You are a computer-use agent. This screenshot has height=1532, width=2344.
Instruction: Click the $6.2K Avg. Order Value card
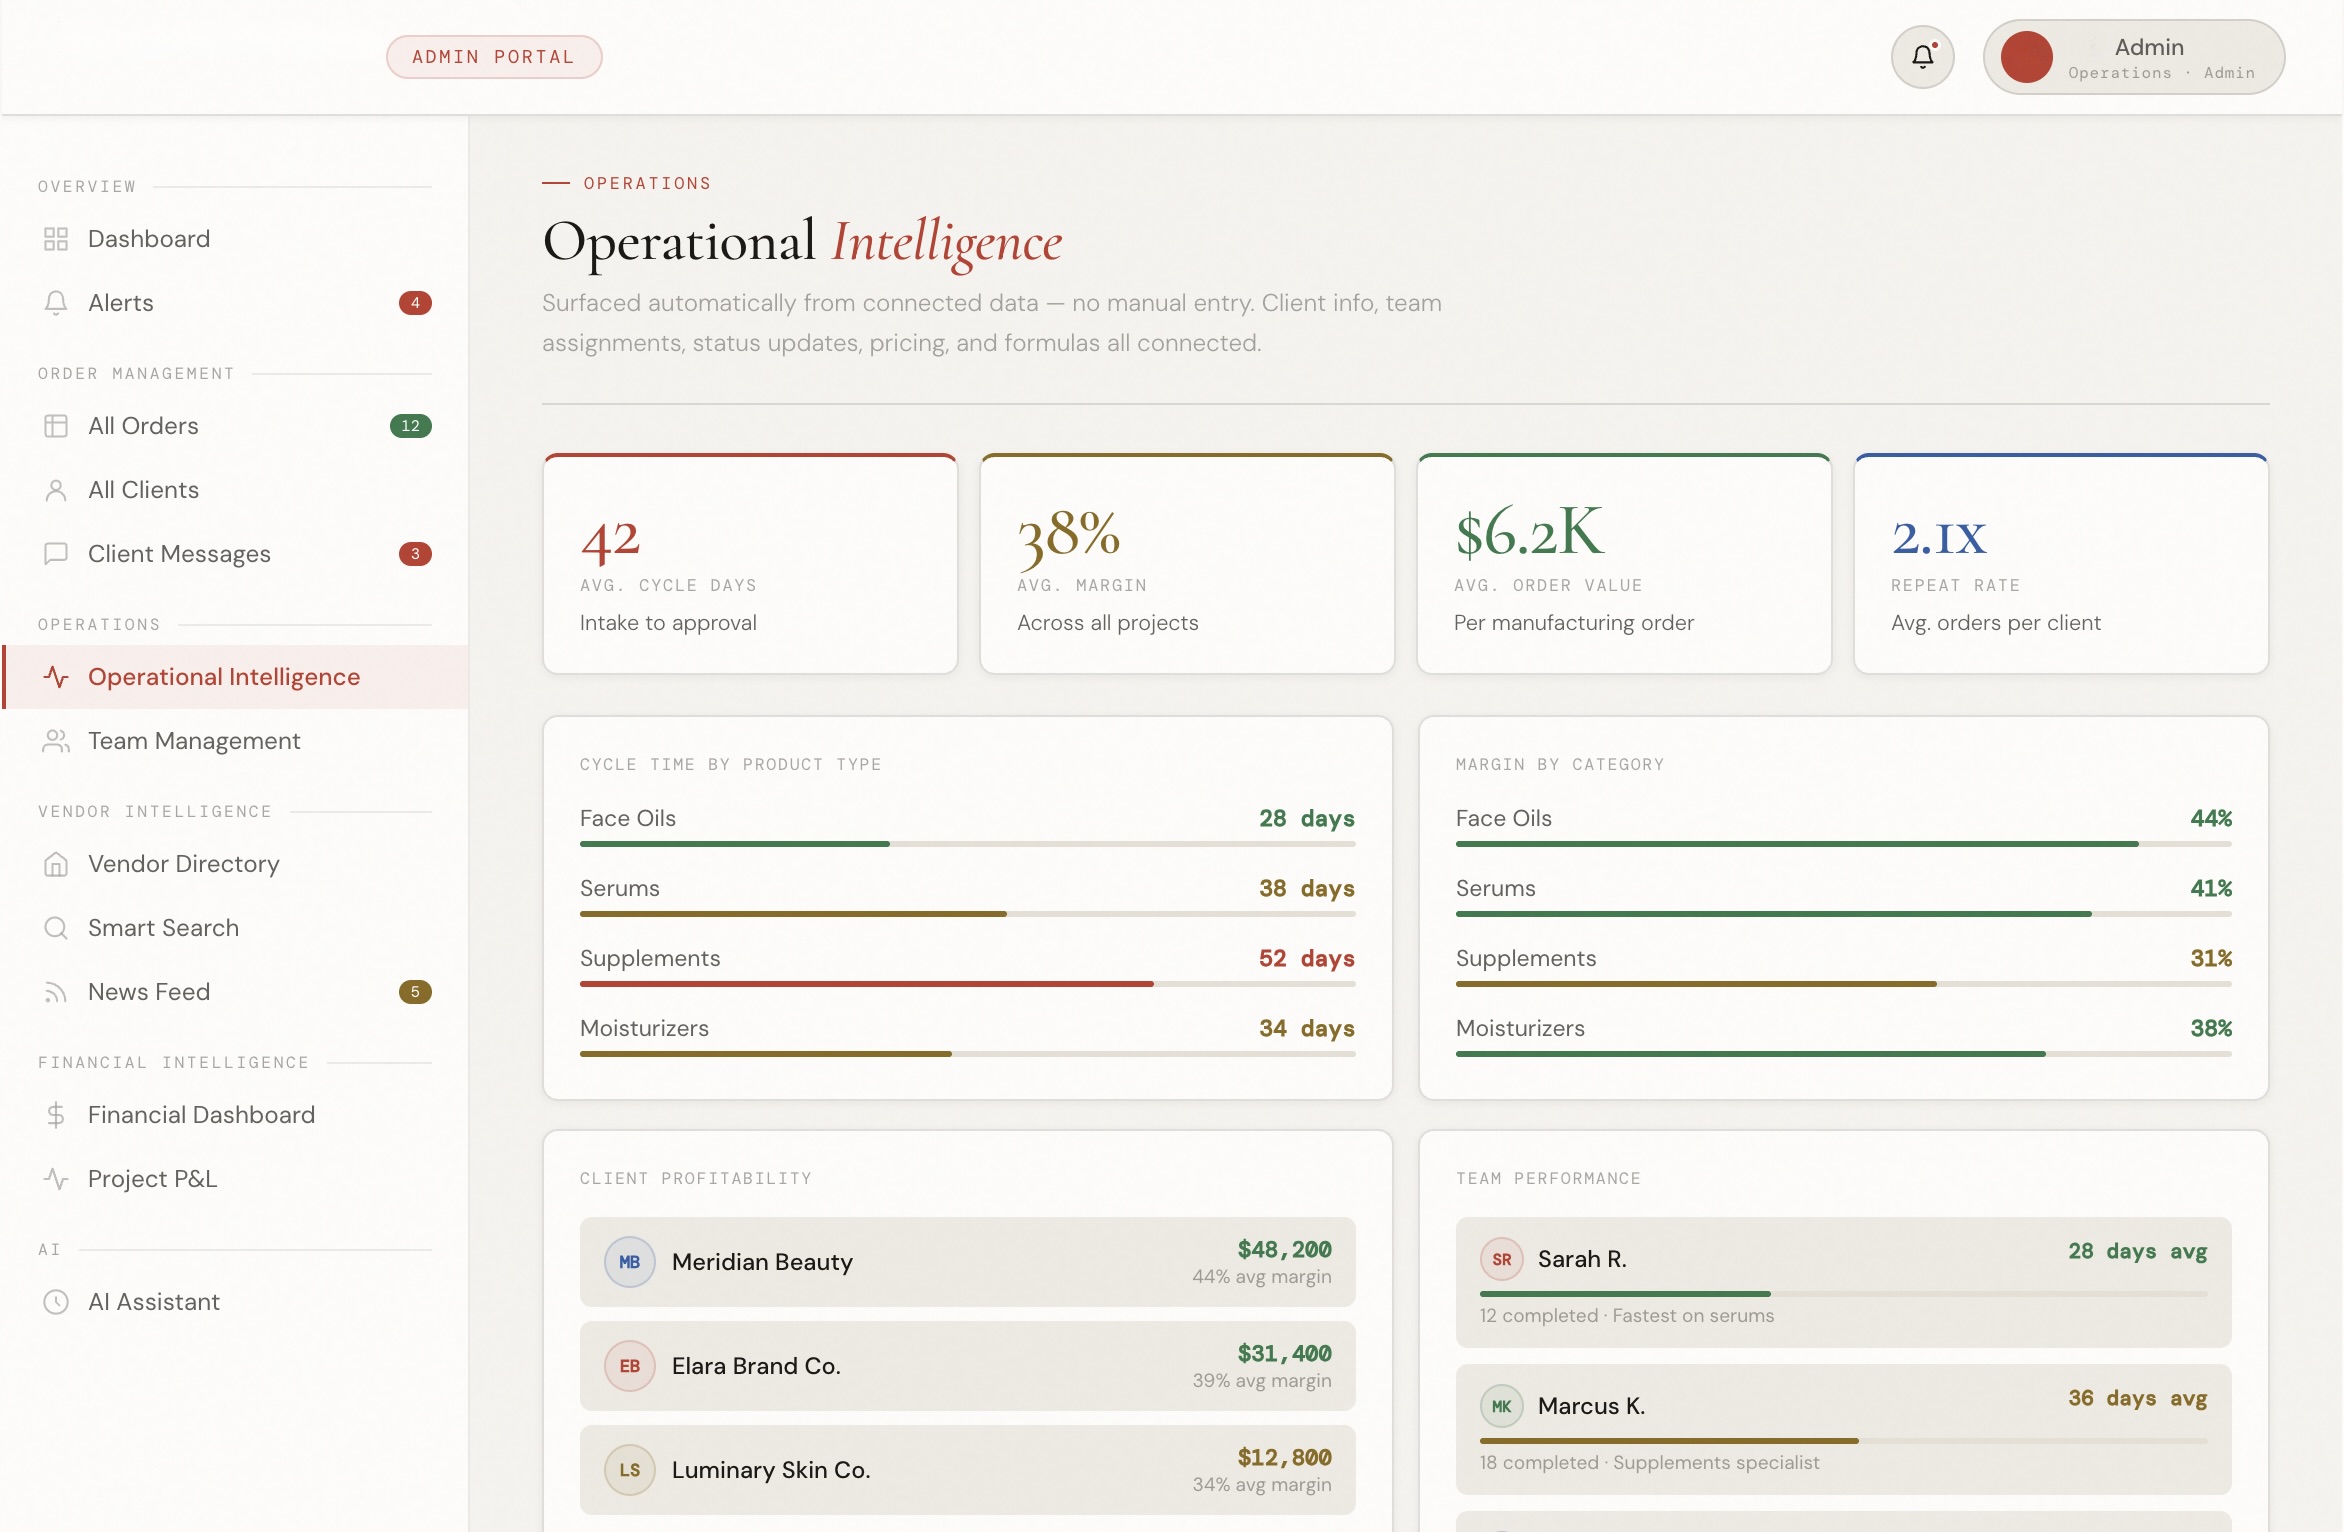pos(1624,564)
